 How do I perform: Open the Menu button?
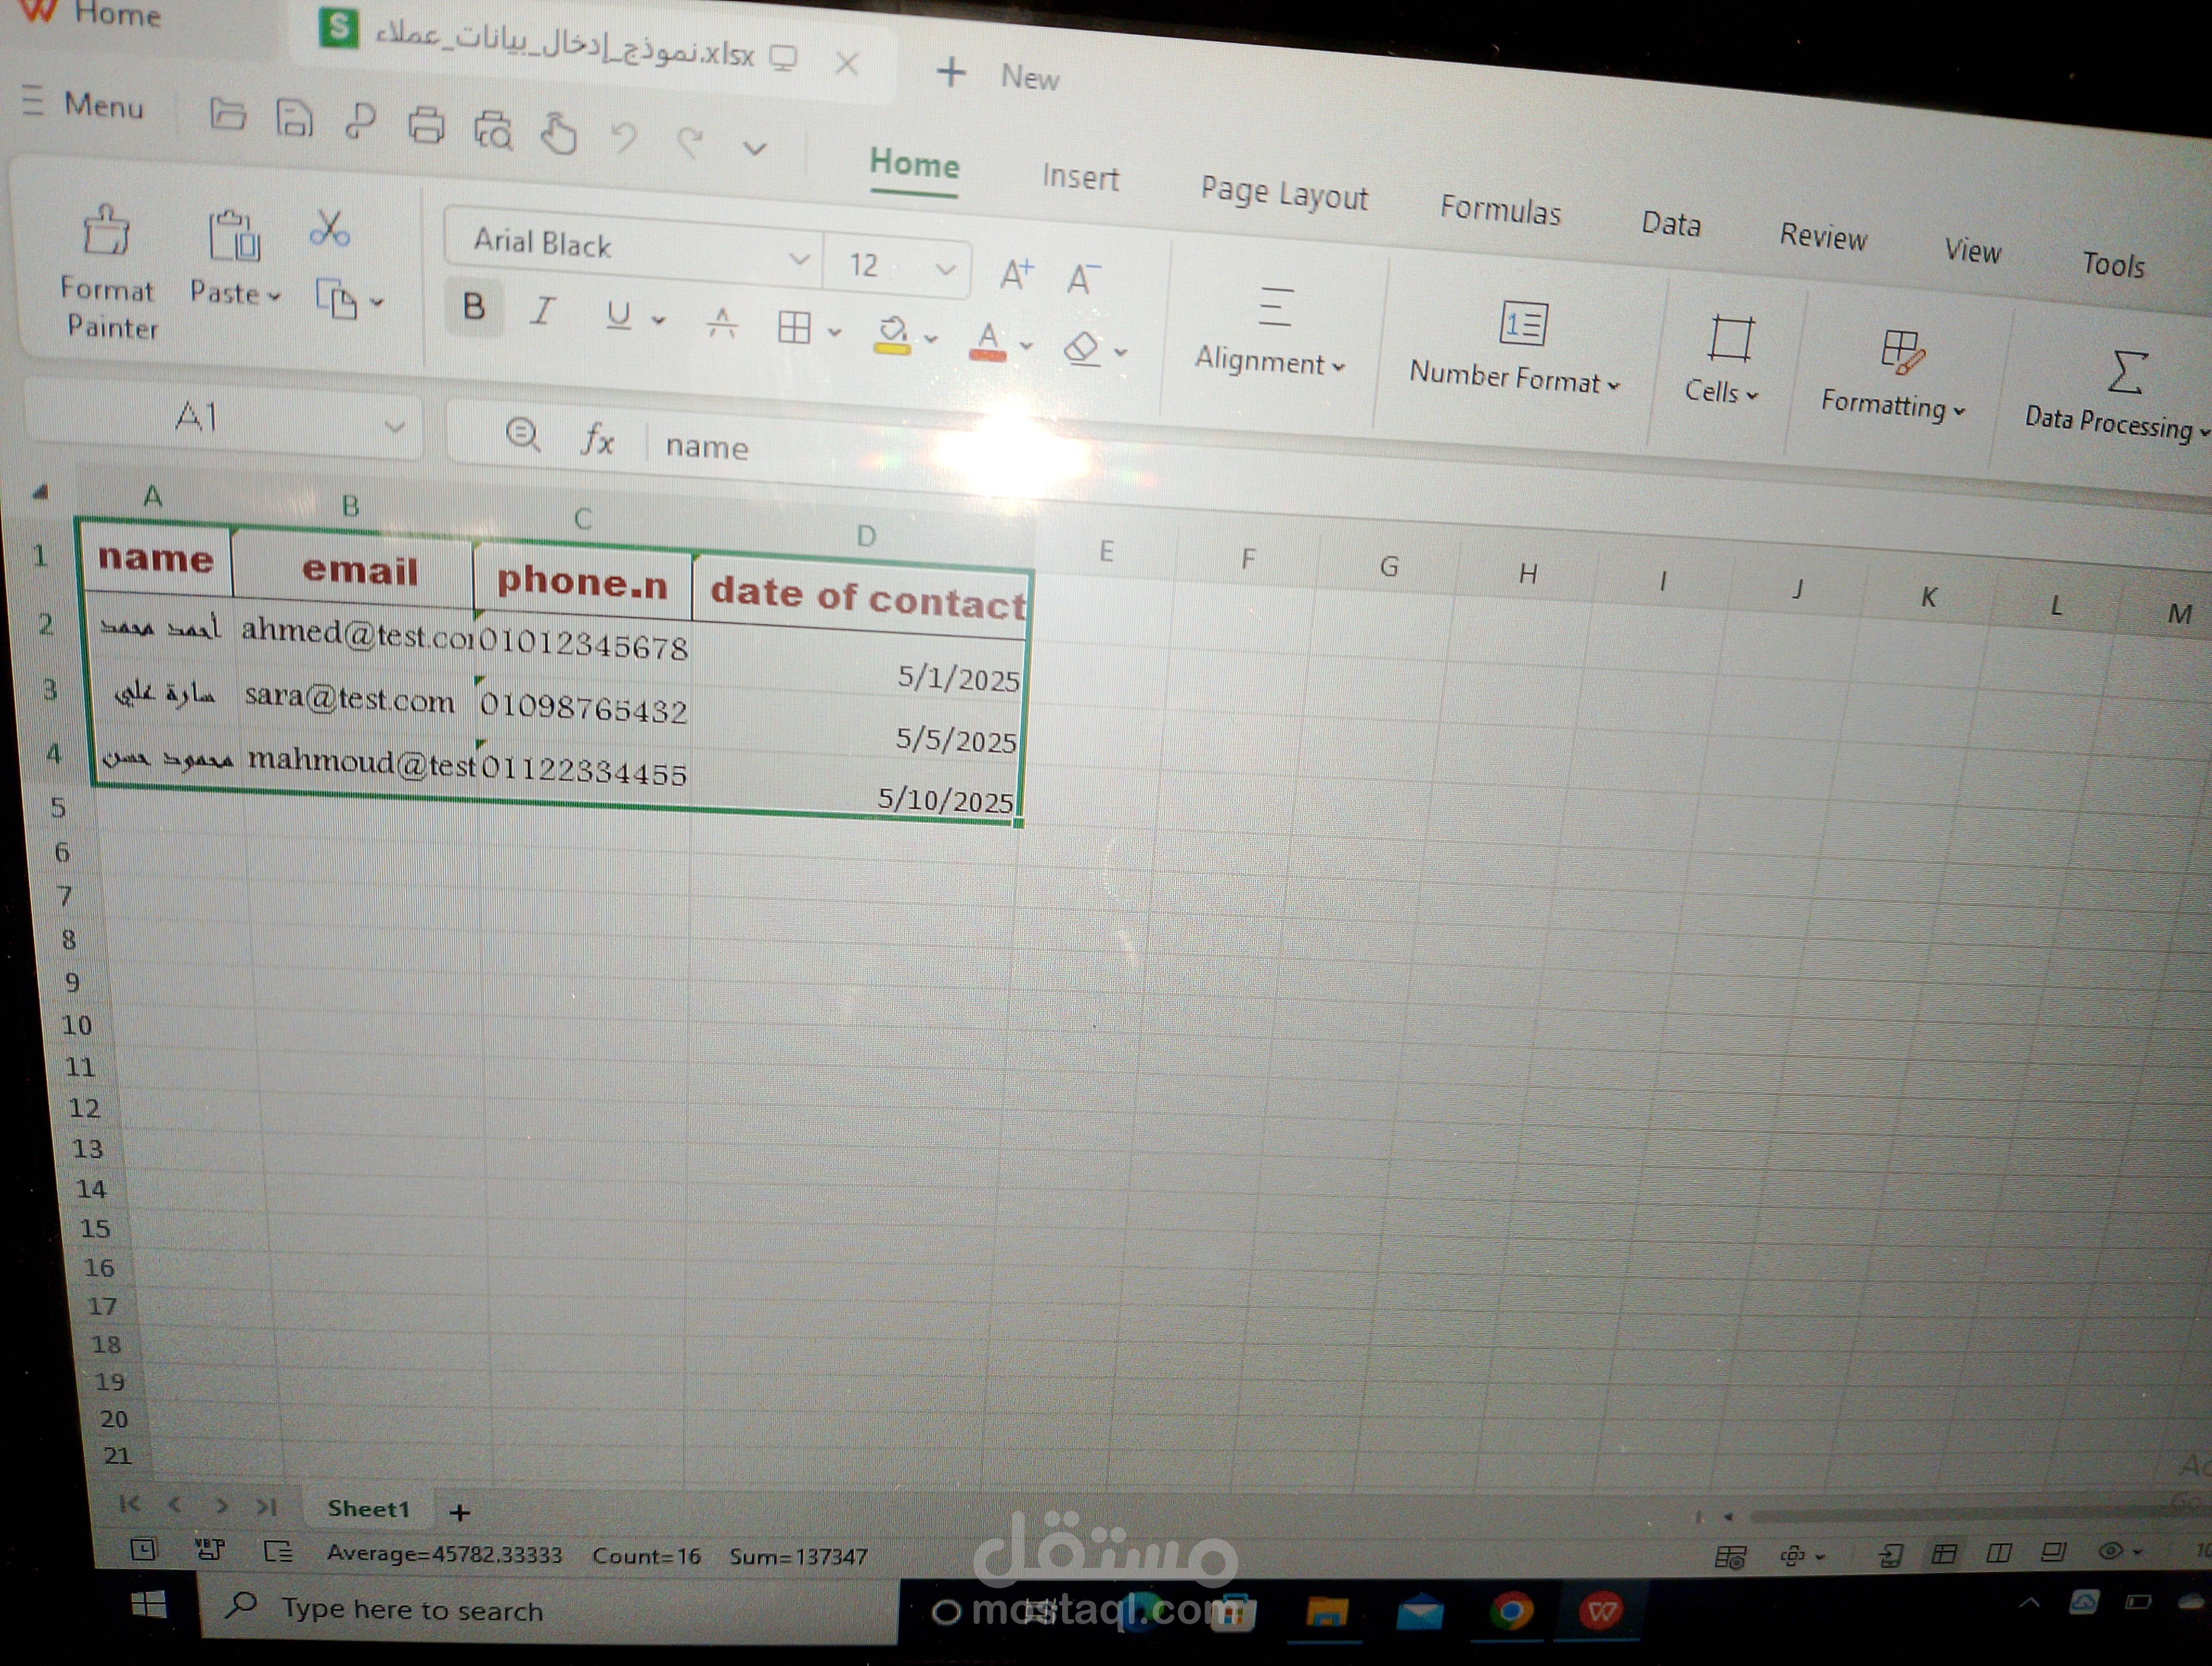[x=83, y=103]
